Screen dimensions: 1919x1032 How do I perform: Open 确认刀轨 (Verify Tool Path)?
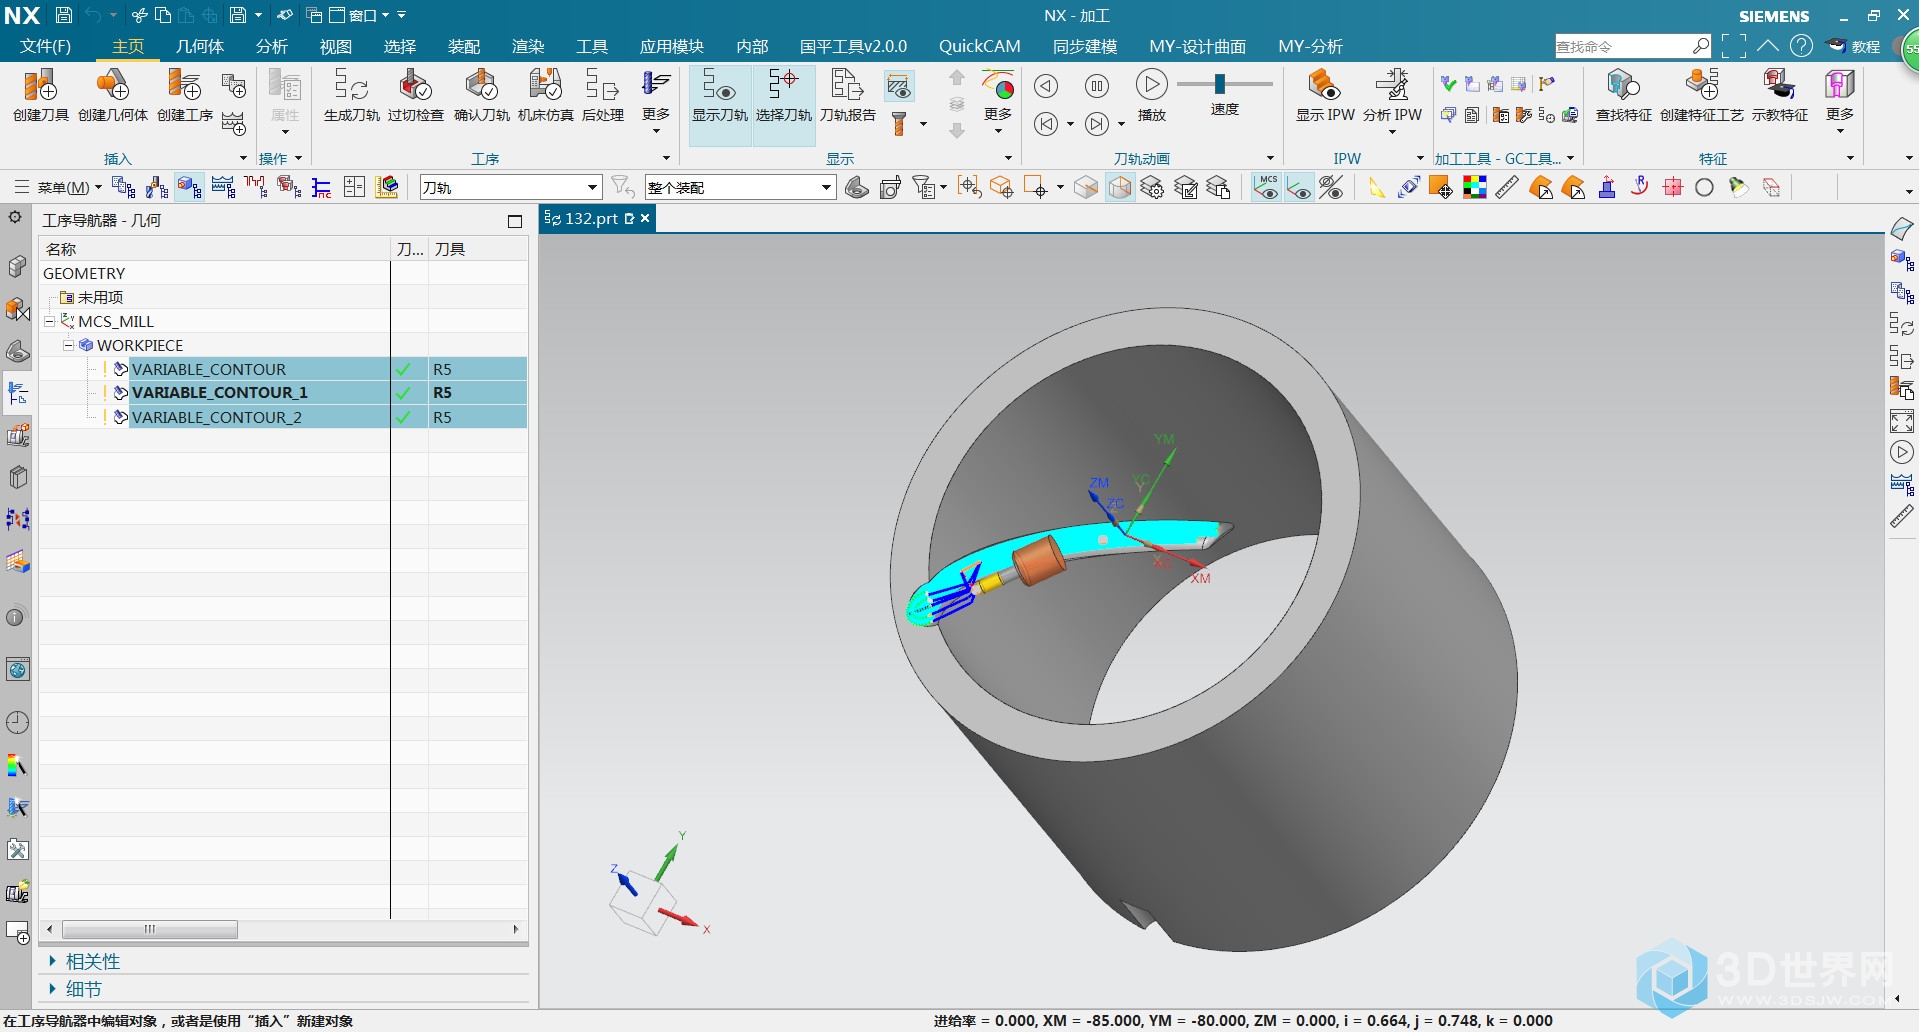pos(482,96)
